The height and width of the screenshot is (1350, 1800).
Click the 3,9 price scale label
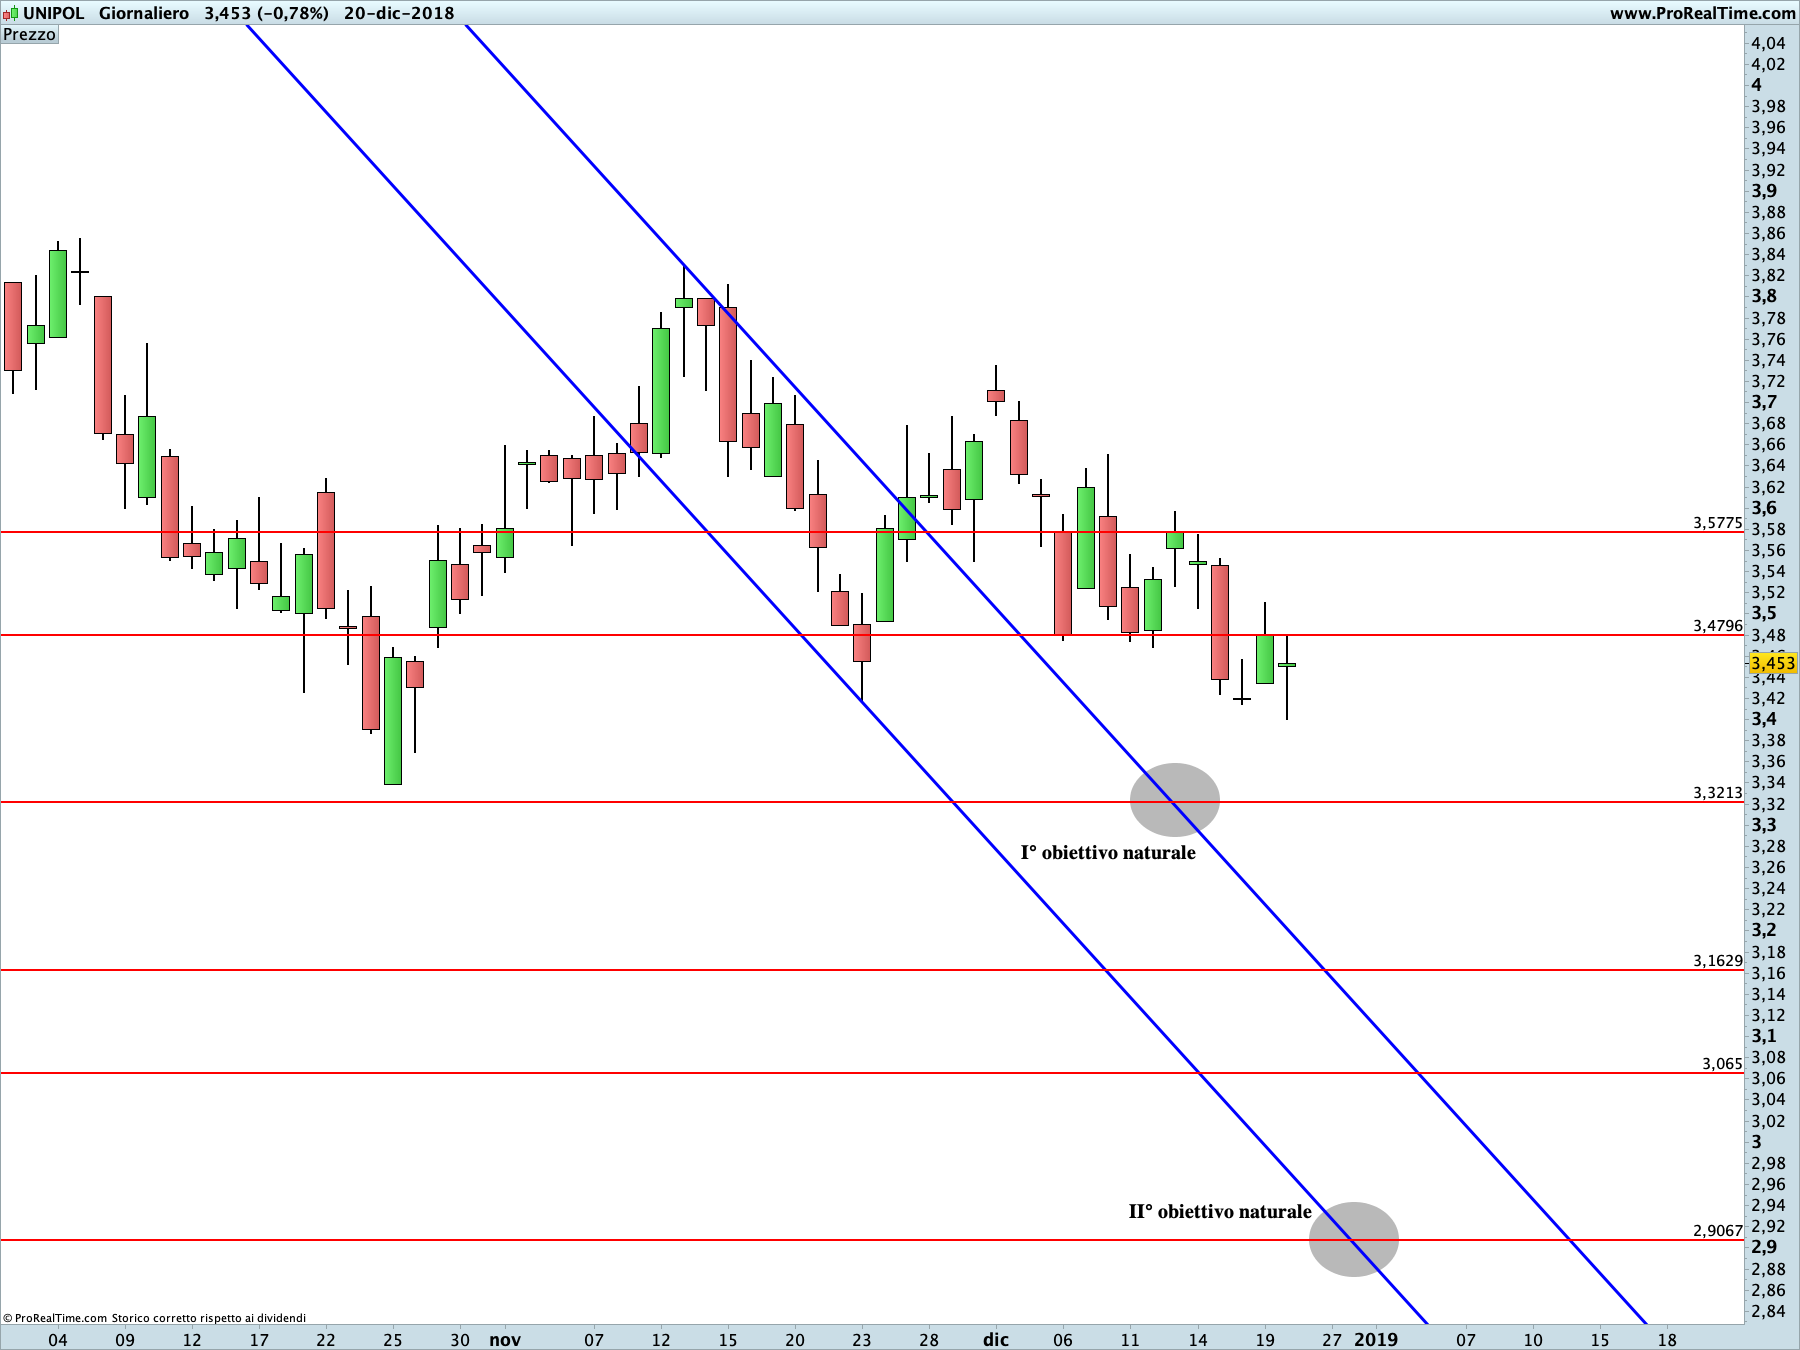(x=1764, y=191)
